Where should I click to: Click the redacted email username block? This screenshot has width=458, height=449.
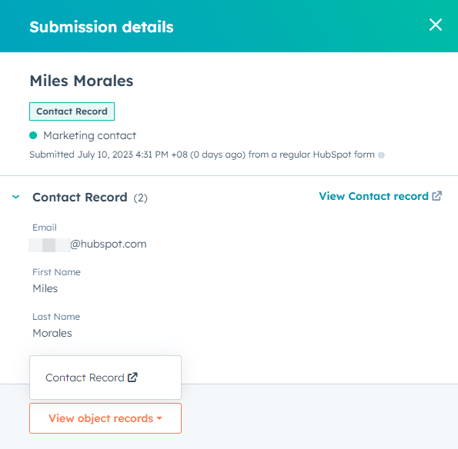point(49,245)
